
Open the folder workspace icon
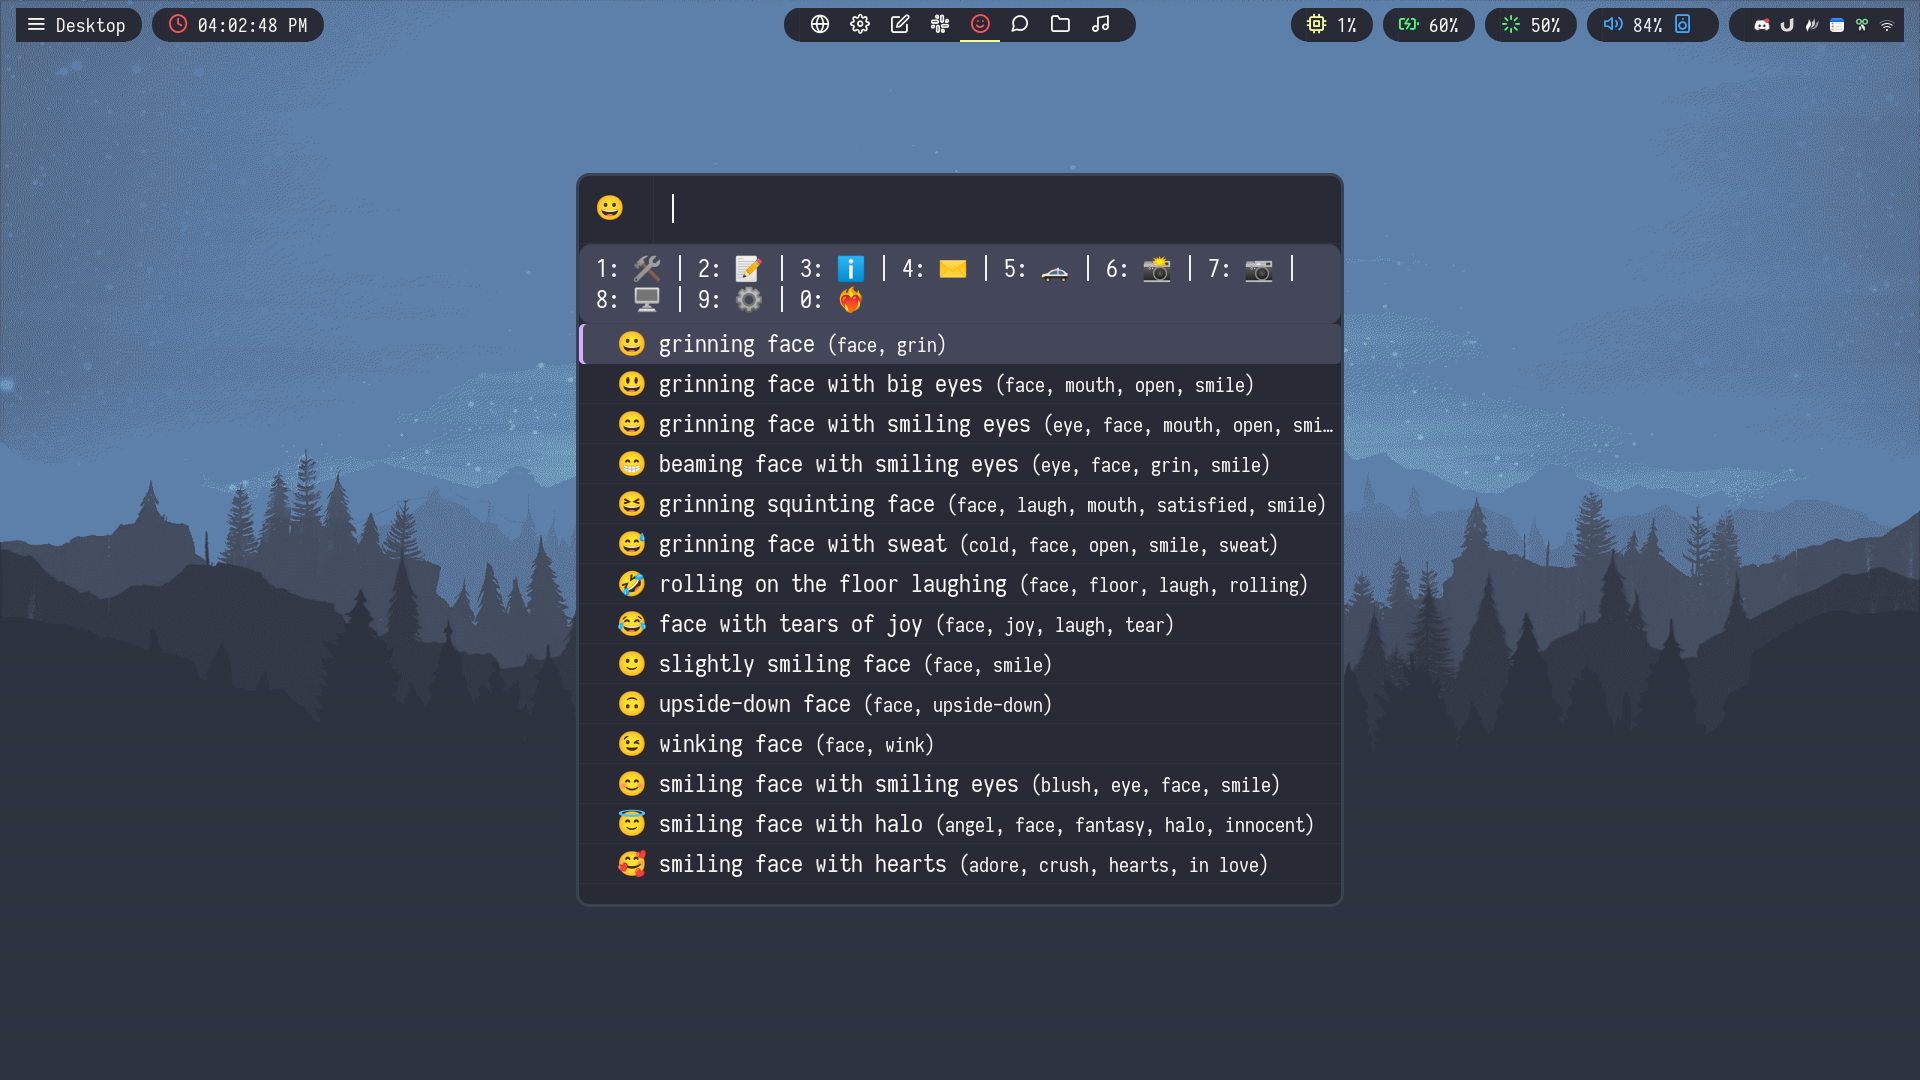(x=1060, y=24)
